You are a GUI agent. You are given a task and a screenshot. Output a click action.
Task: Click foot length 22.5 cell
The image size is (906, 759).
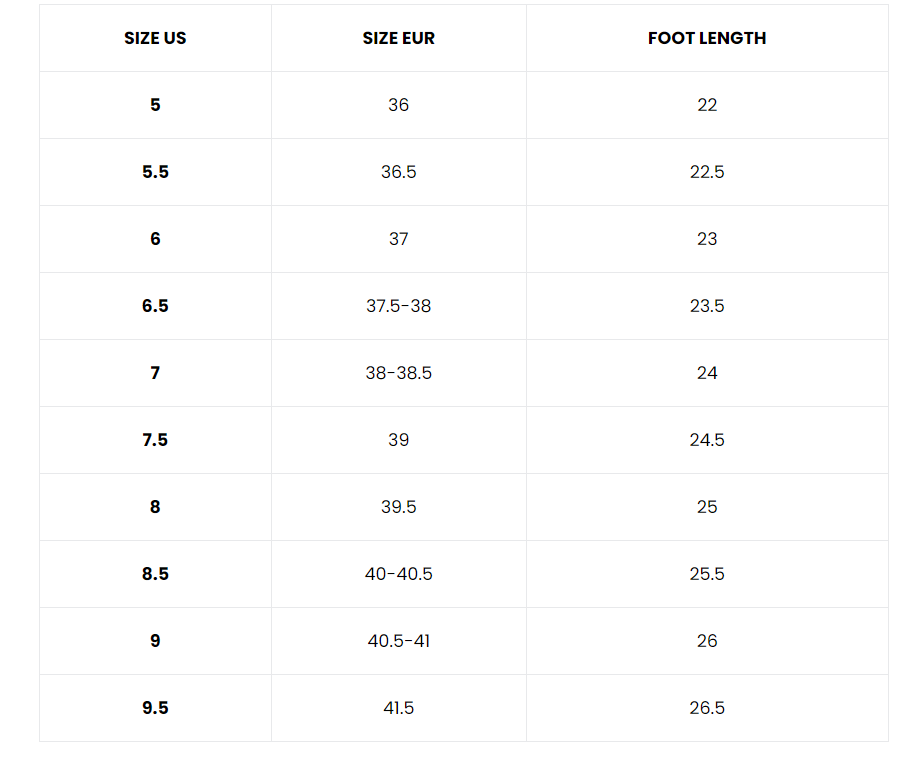click(707, 172)
